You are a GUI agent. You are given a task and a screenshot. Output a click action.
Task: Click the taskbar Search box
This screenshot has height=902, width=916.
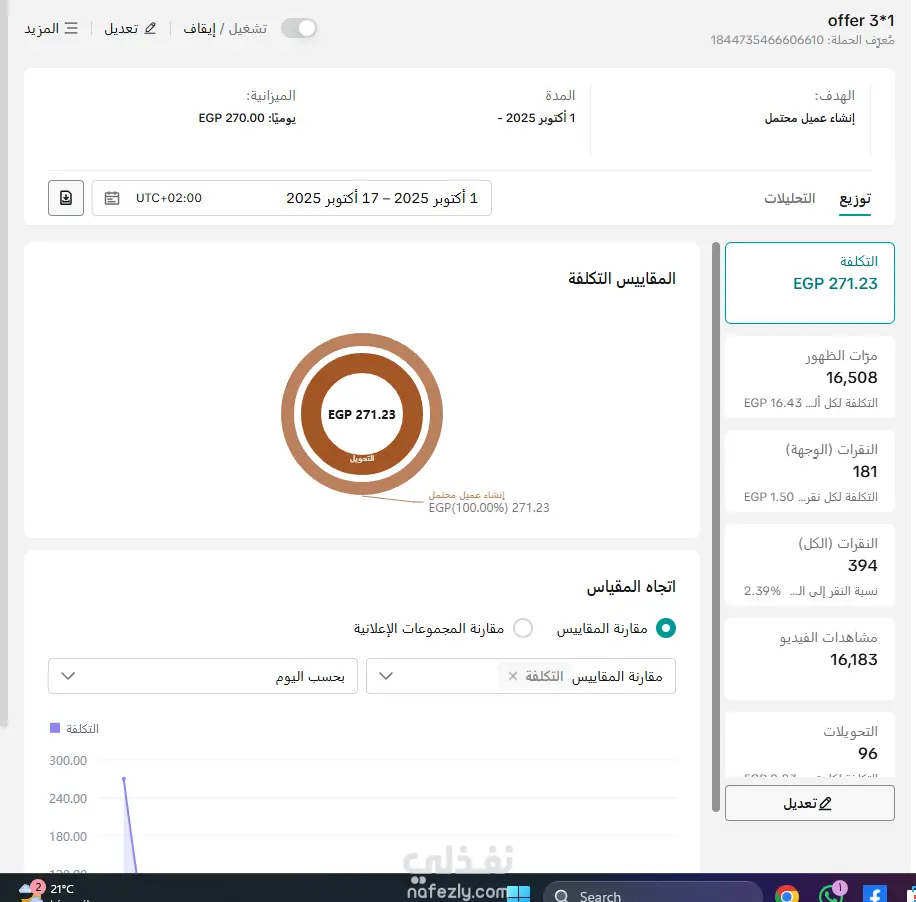[653, 894]
